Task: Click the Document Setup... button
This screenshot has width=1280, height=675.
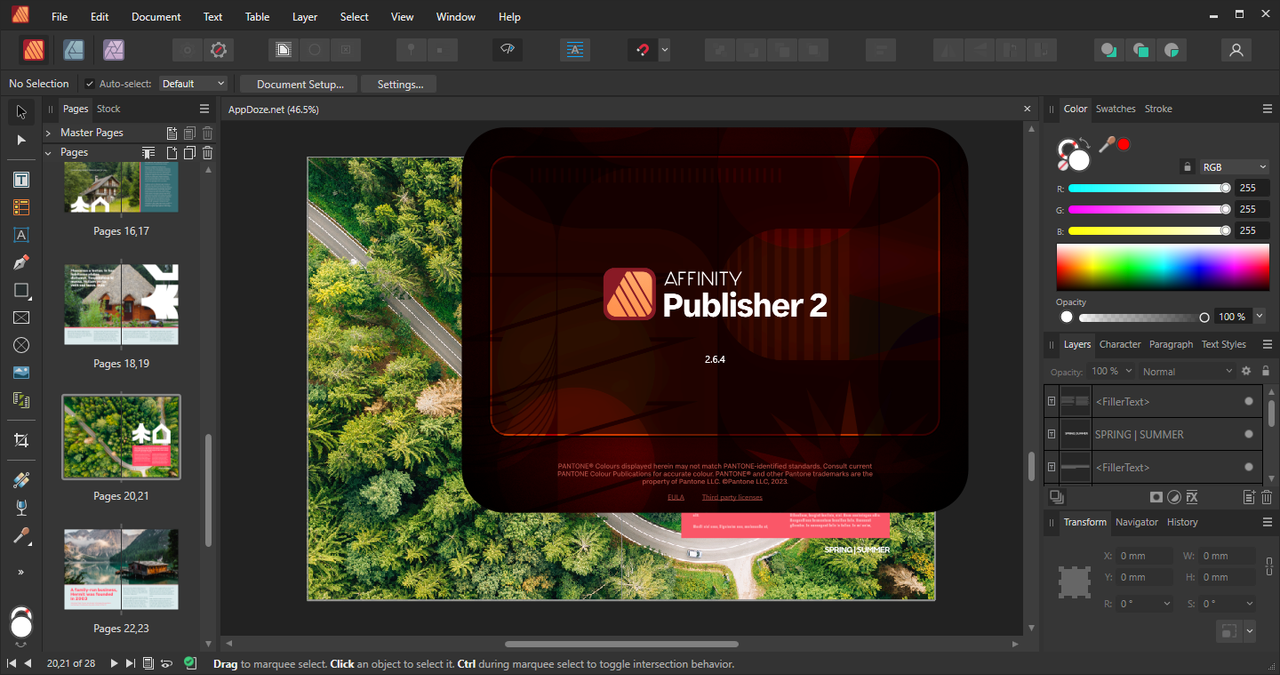Action: (299, 84)
